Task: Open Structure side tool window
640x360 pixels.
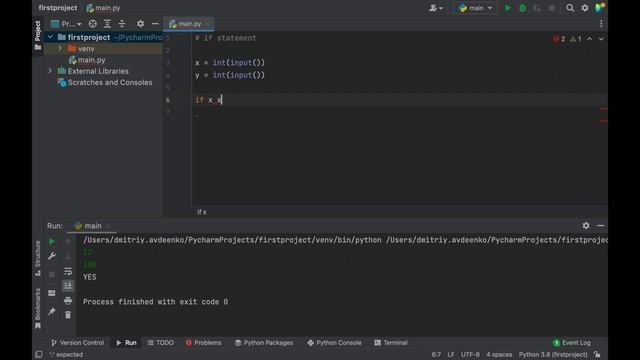Action: point(38,258)
